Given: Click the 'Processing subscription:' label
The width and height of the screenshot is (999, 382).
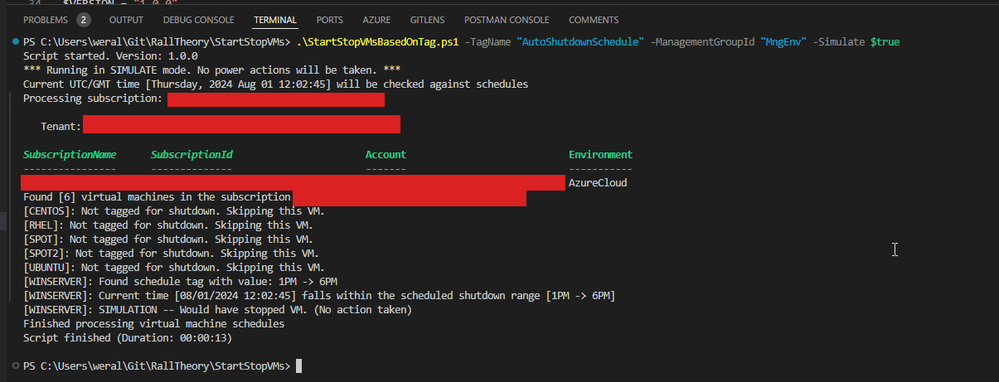Looking at the screenshot, I should coord(93,99).
